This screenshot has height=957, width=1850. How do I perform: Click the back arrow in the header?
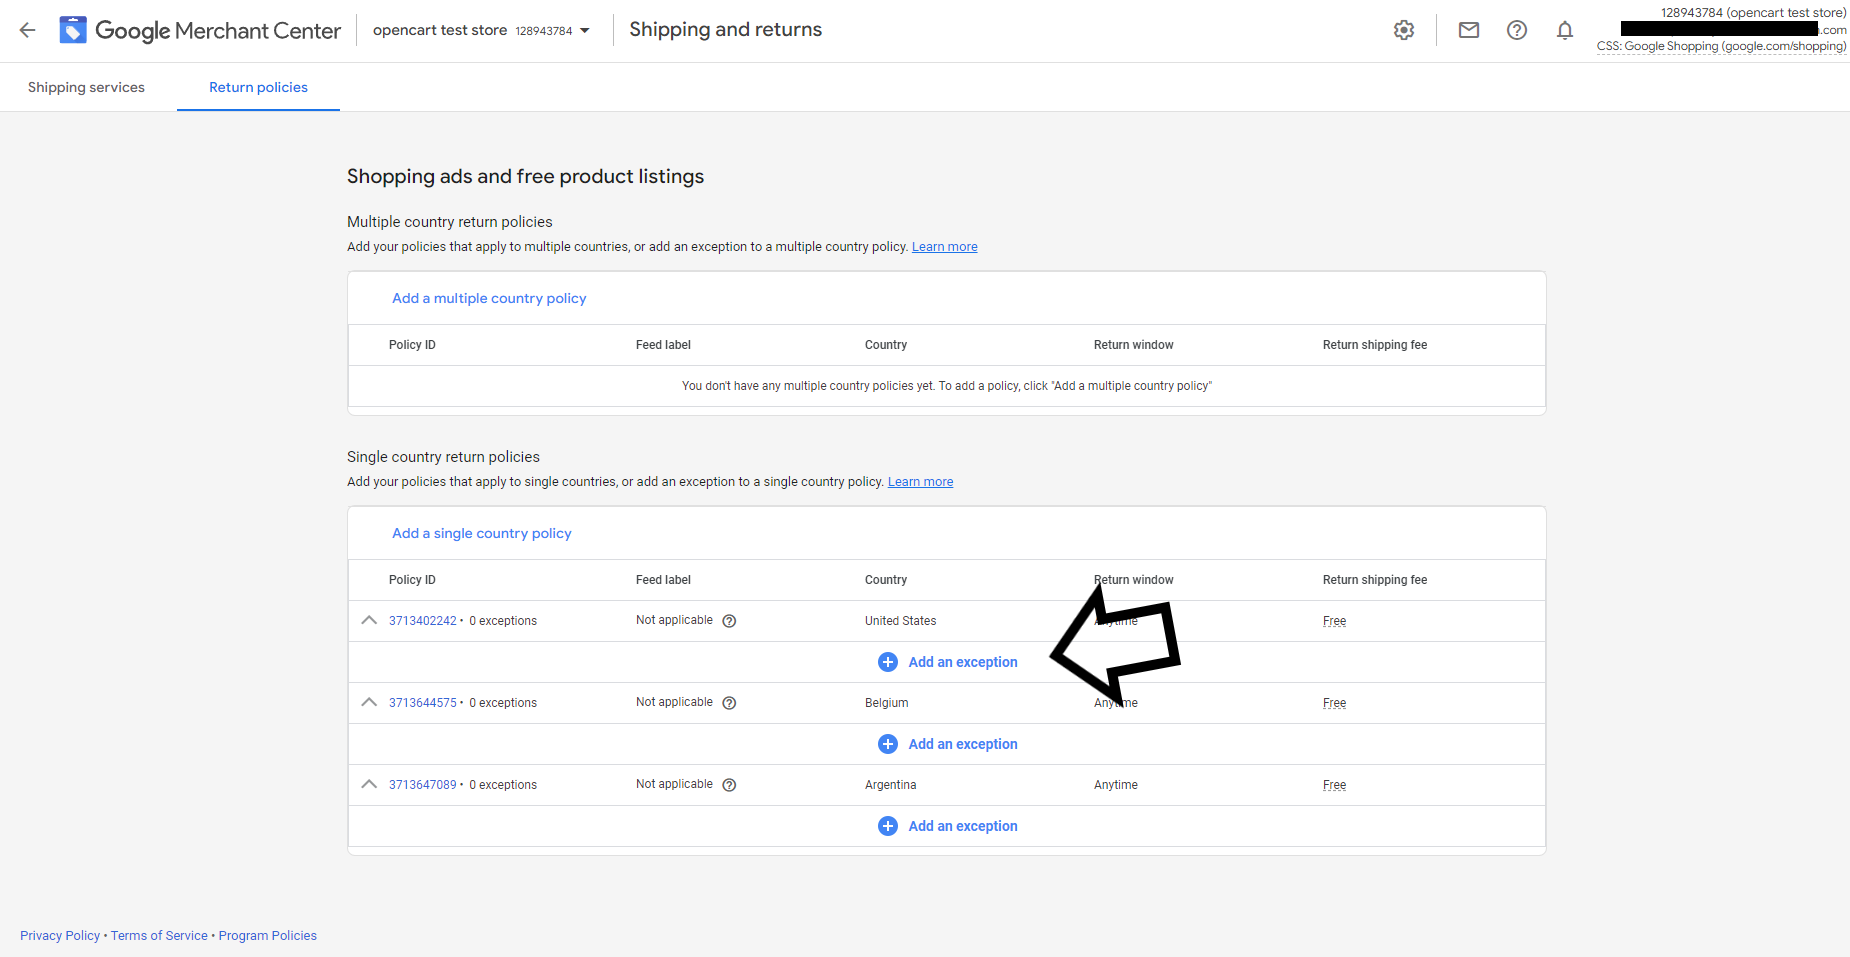point(27,30)
